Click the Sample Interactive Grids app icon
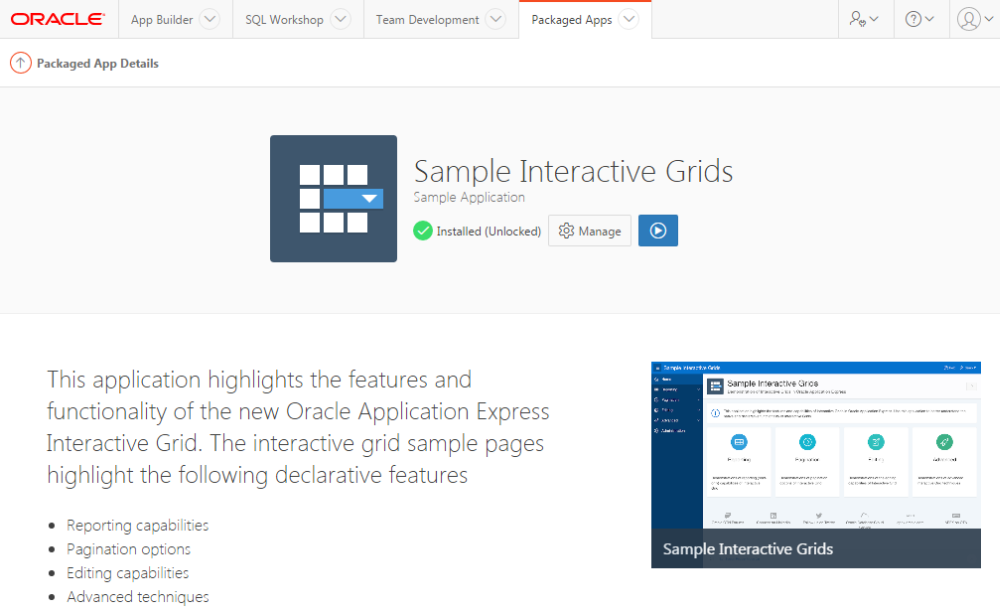The height and width of the screenshot is (611, 1000). [x=334, y=198]
